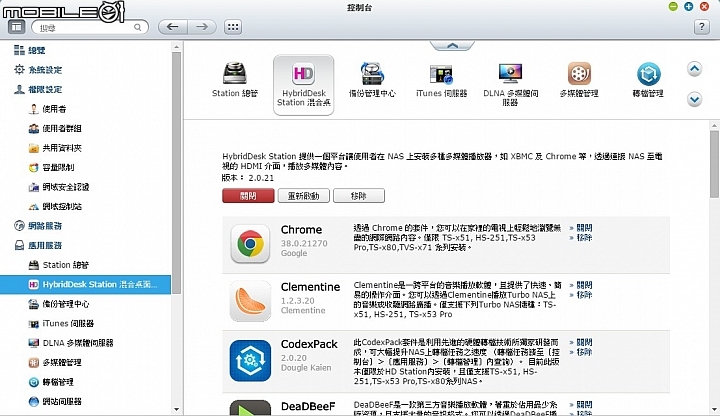Click the blue maximize window button
The width and height of the screenshot is (720, 416).
pyautogui.click(x=688, y=6)
